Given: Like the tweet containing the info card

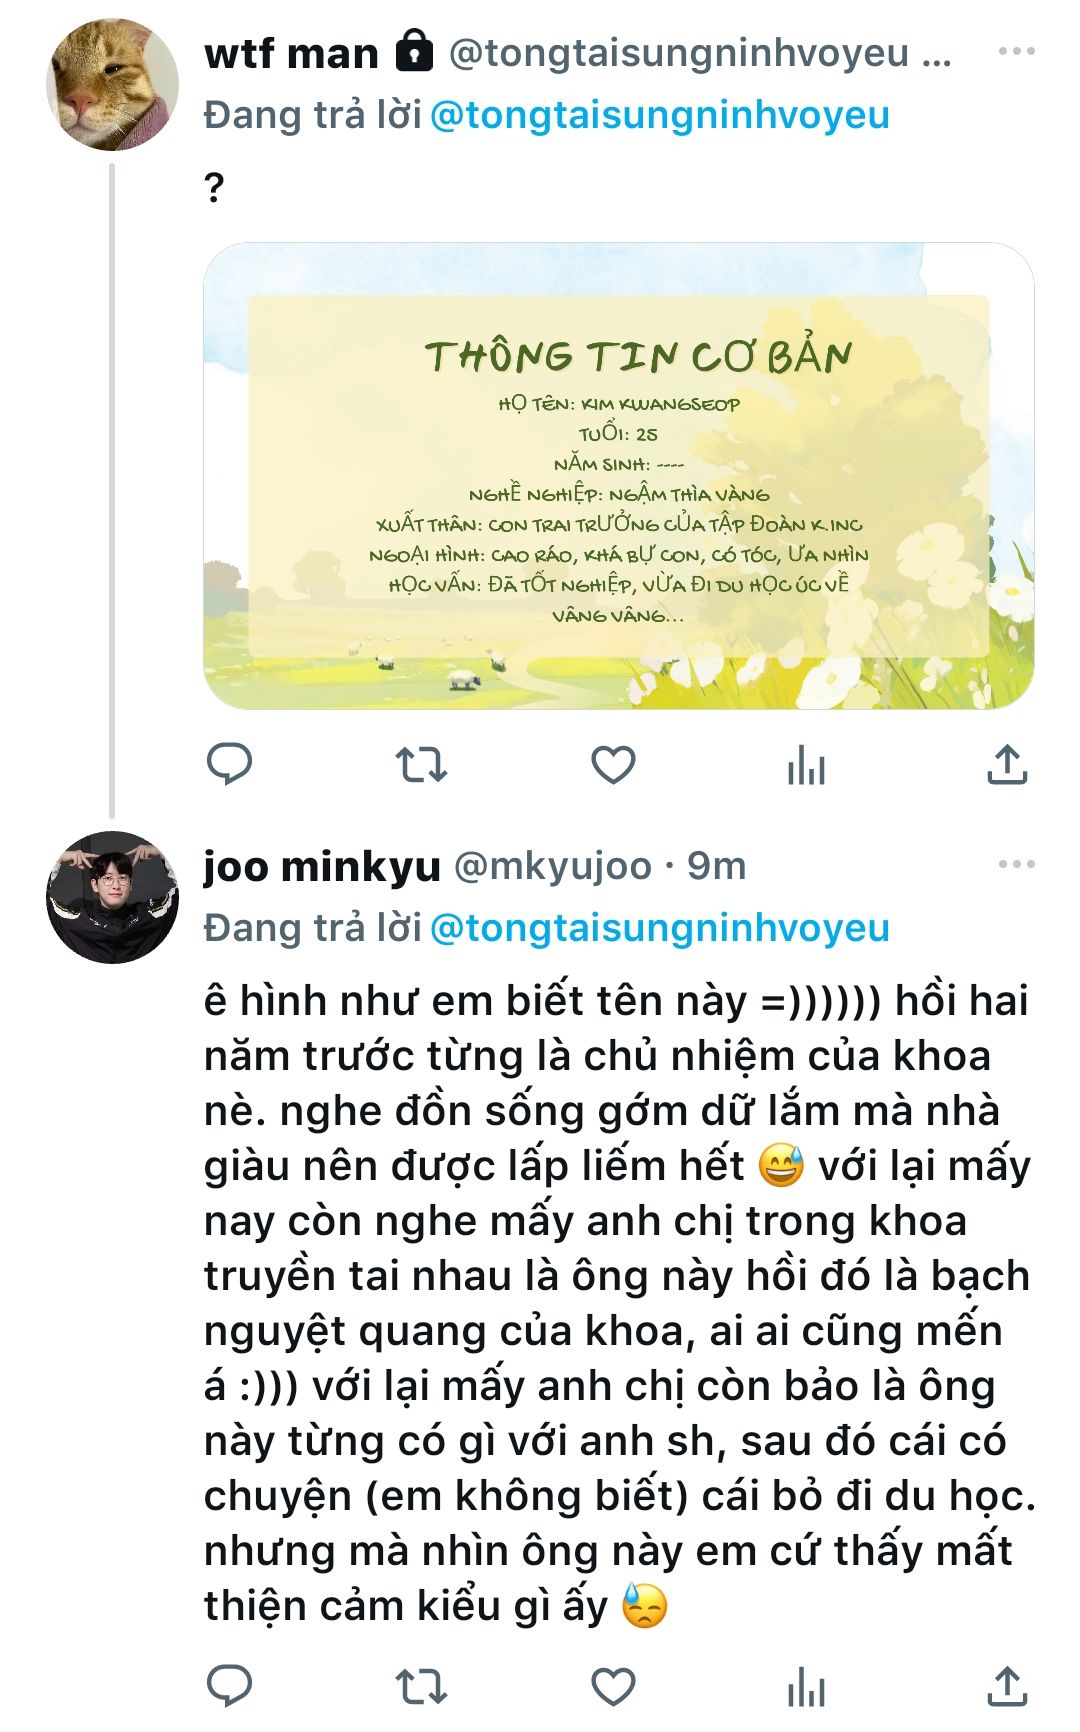Looking at the screenshot, I should [613, 765].
